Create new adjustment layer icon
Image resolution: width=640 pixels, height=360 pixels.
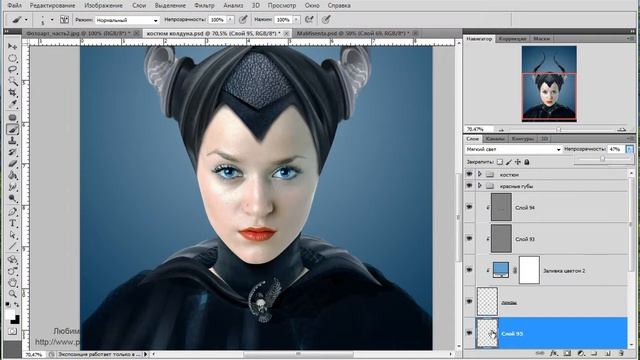pyautogui.click(x=581, y=353)
